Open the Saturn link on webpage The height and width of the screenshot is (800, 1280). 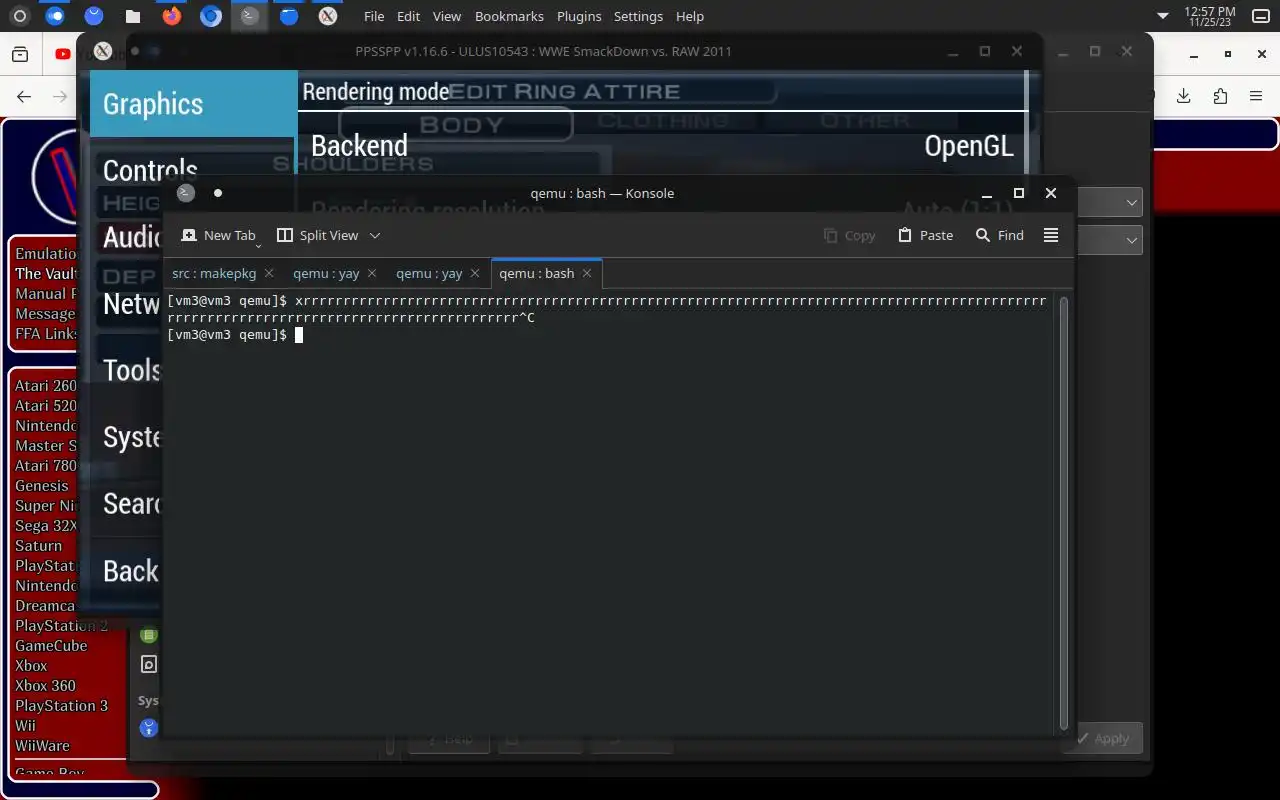tap(38, 545)
